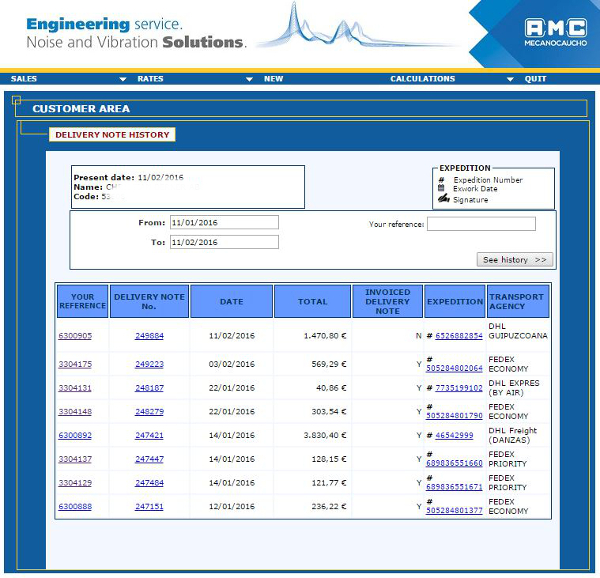Open the CALCULATIONS menu

422,79
